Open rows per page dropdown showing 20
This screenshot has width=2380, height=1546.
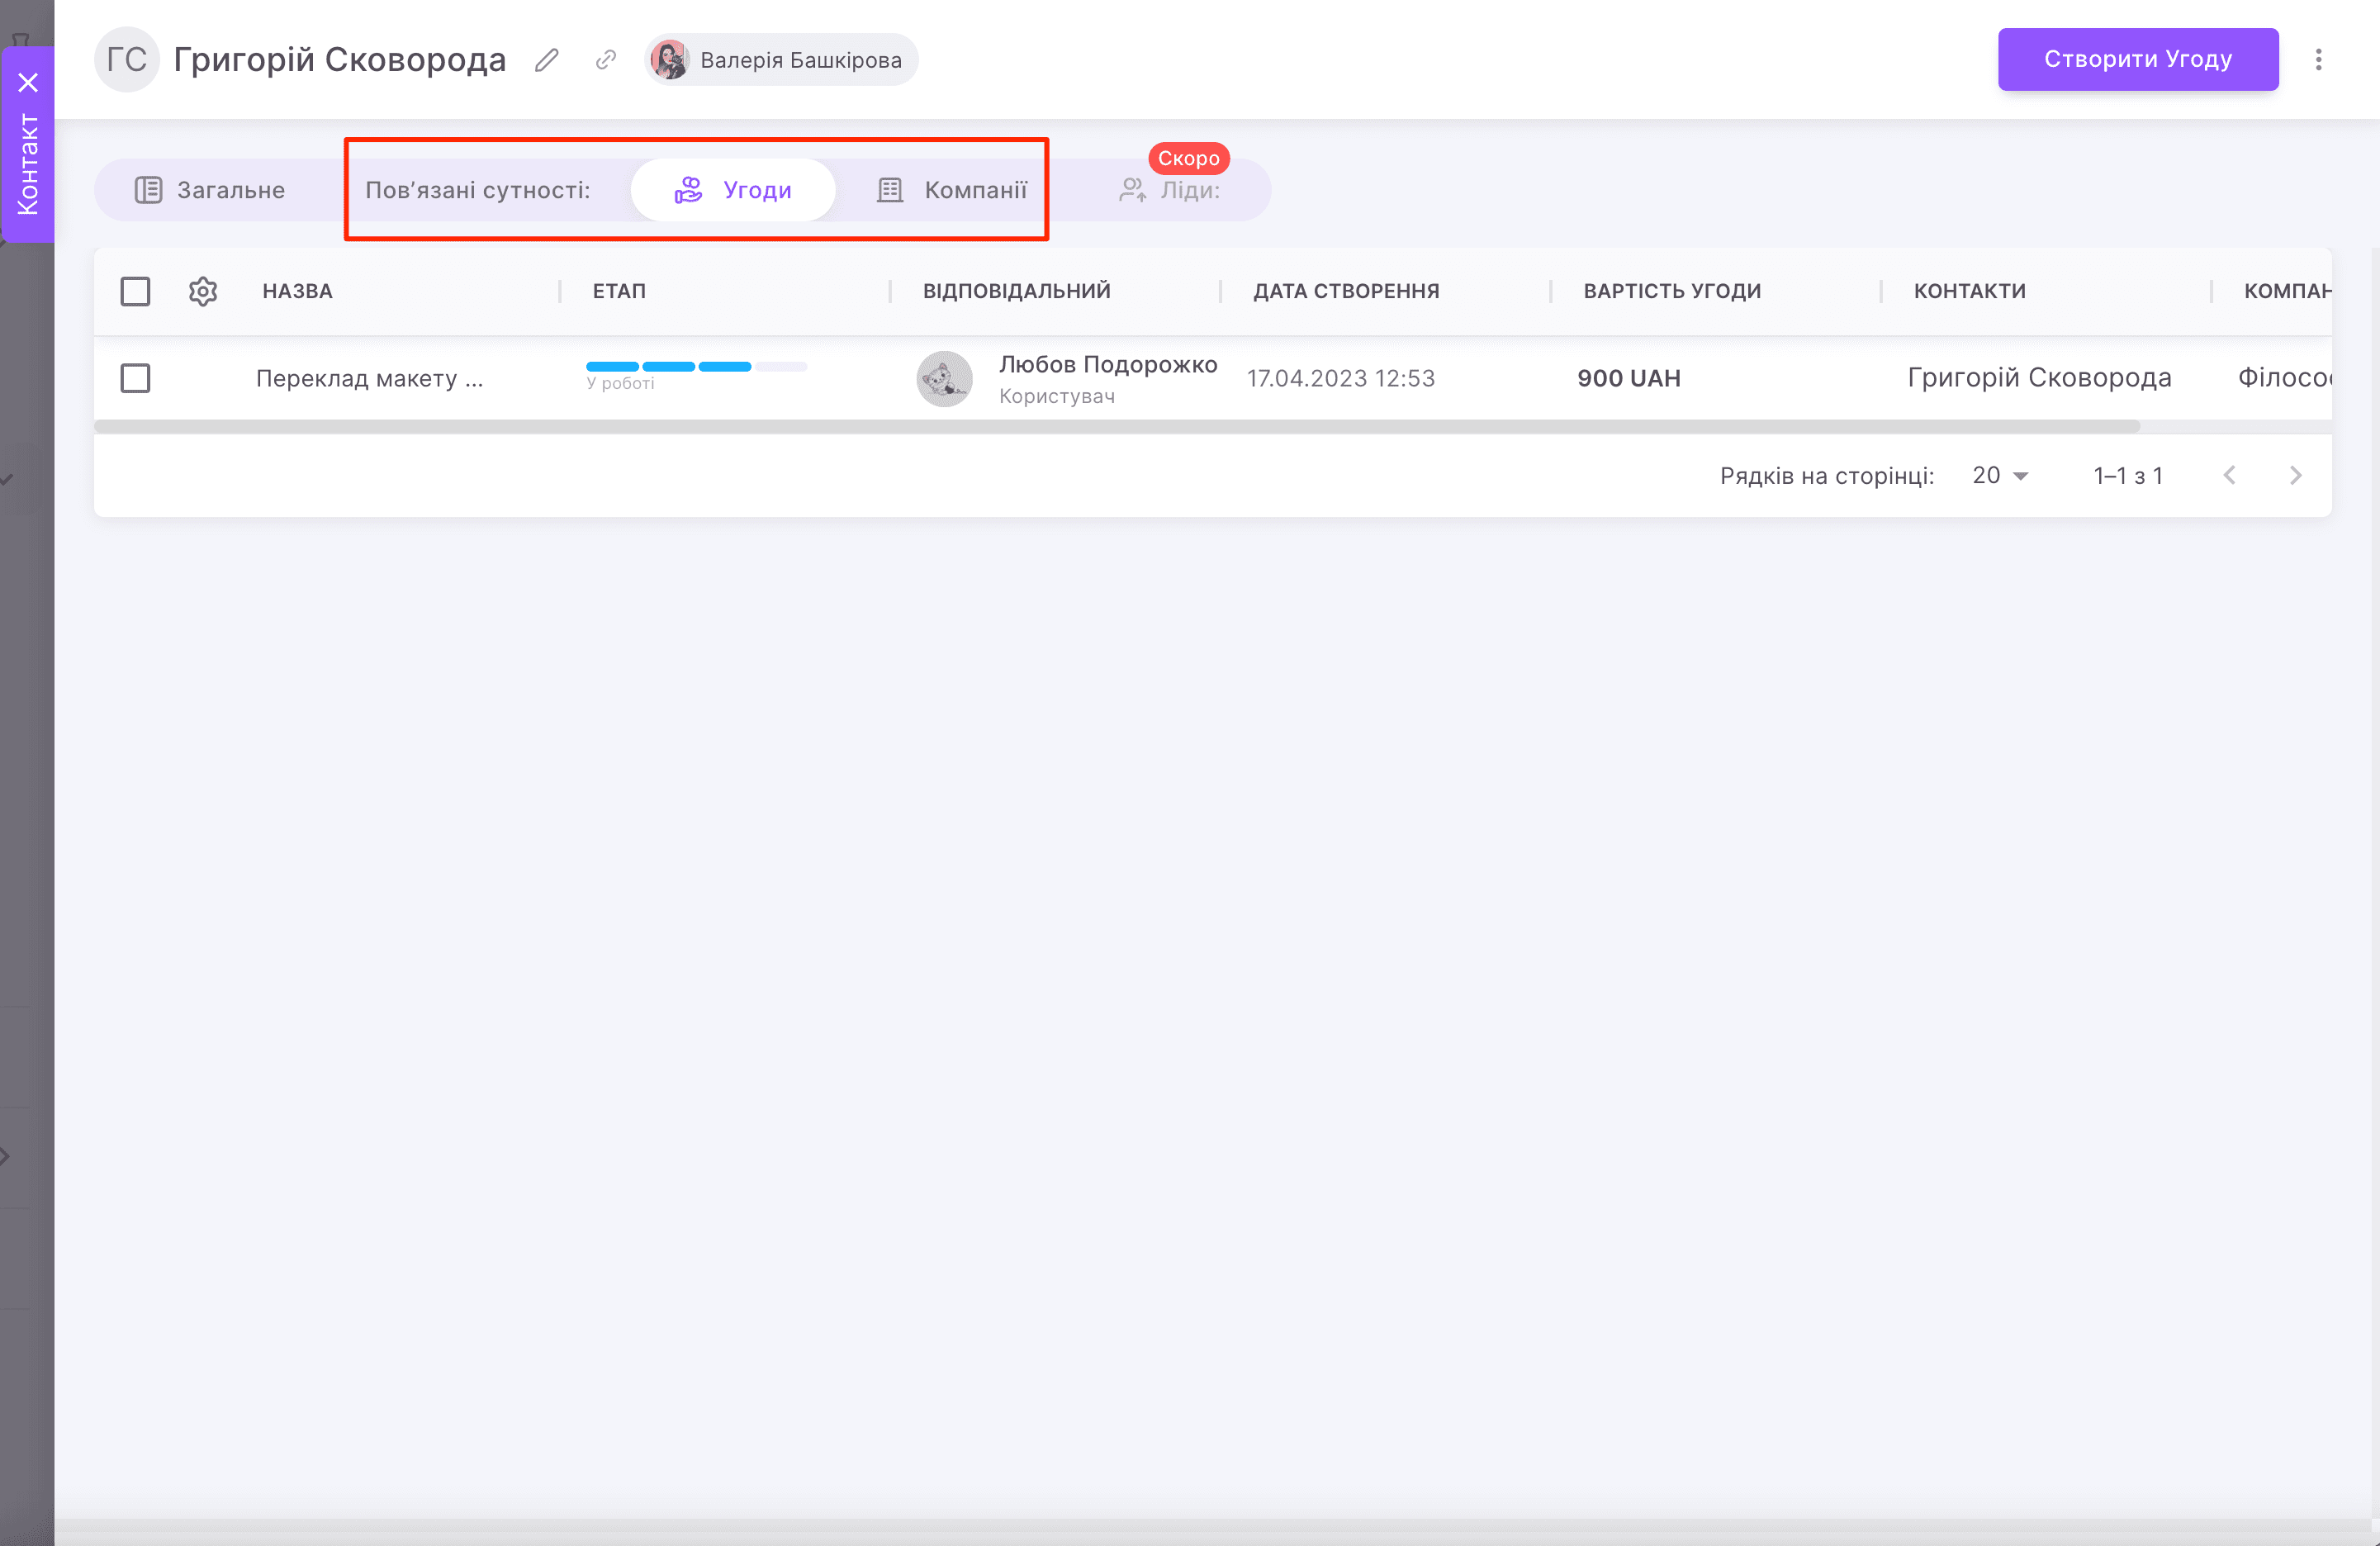coord(1999,476)
